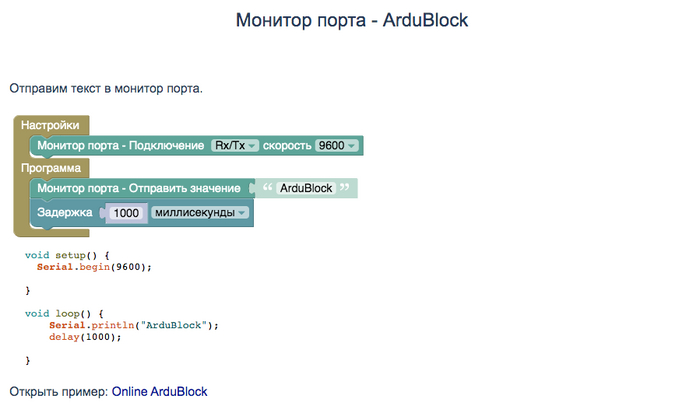Screen dimensions: 700x406
Task: Select the Программа block label
Action: coord(51,168)
